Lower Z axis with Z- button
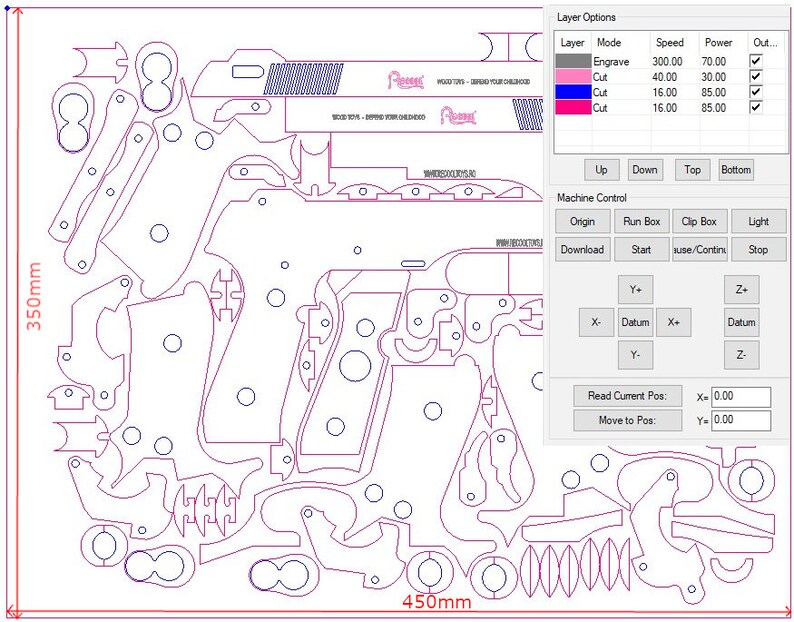794x622 pixels. tap(742, 355)
